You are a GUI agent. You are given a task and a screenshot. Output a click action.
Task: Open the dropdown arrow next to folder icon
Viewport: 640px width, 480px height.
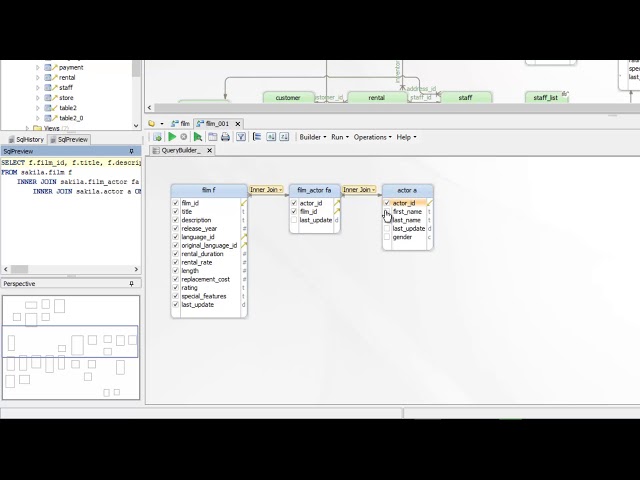[162, 124]
